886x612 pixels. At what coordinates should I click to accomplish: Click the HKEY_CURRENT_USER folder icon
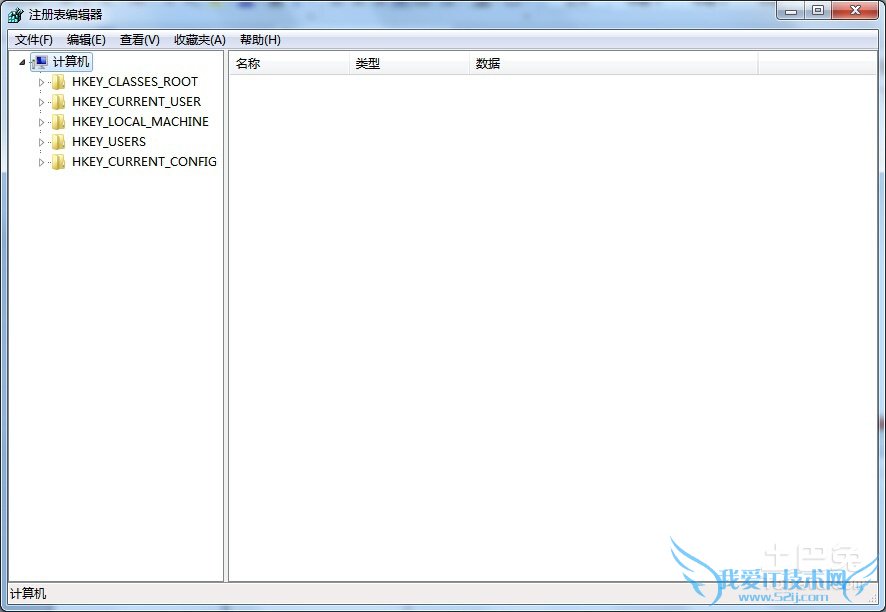[x=58, y=102]
